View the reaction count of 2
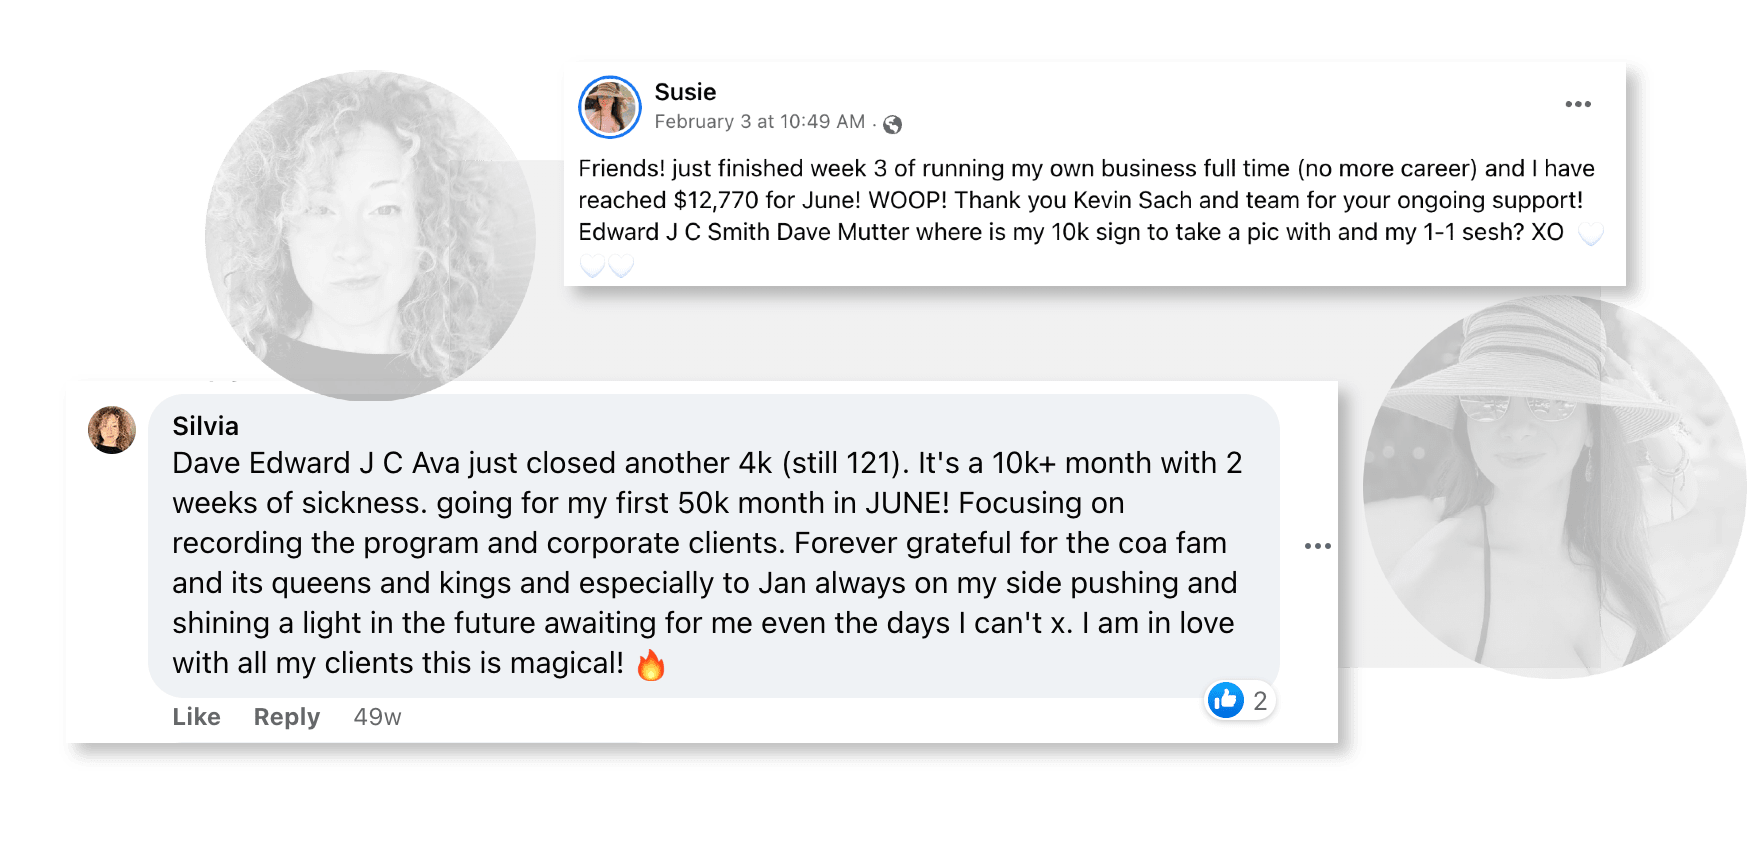Screen dimensions: 1756x867 point(1260,701)
